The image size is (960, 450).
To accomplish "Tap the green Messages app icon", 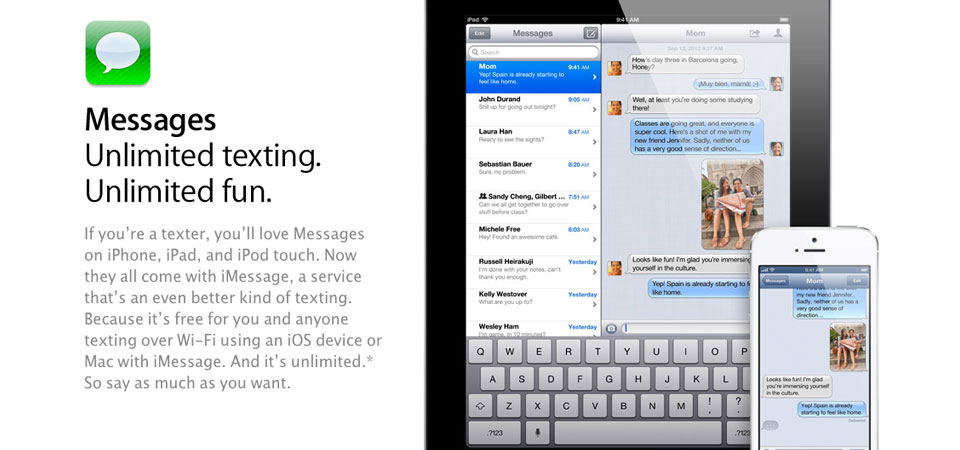I will (x=118, y=53).
